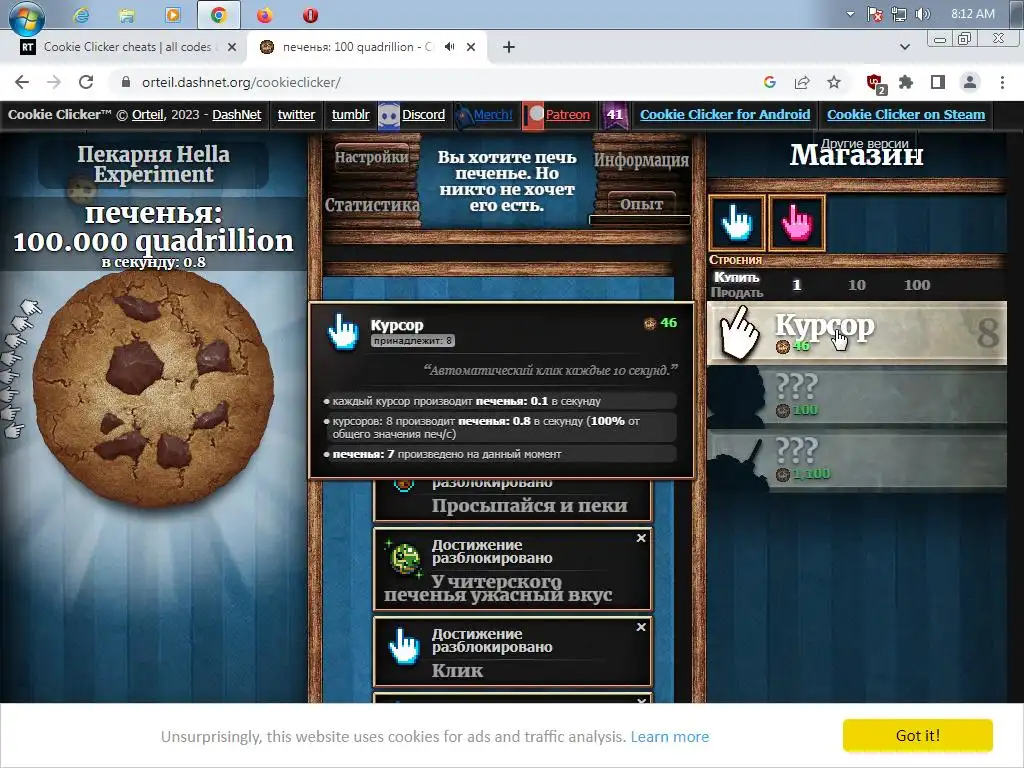Reload the page

[x=86, y=82]
